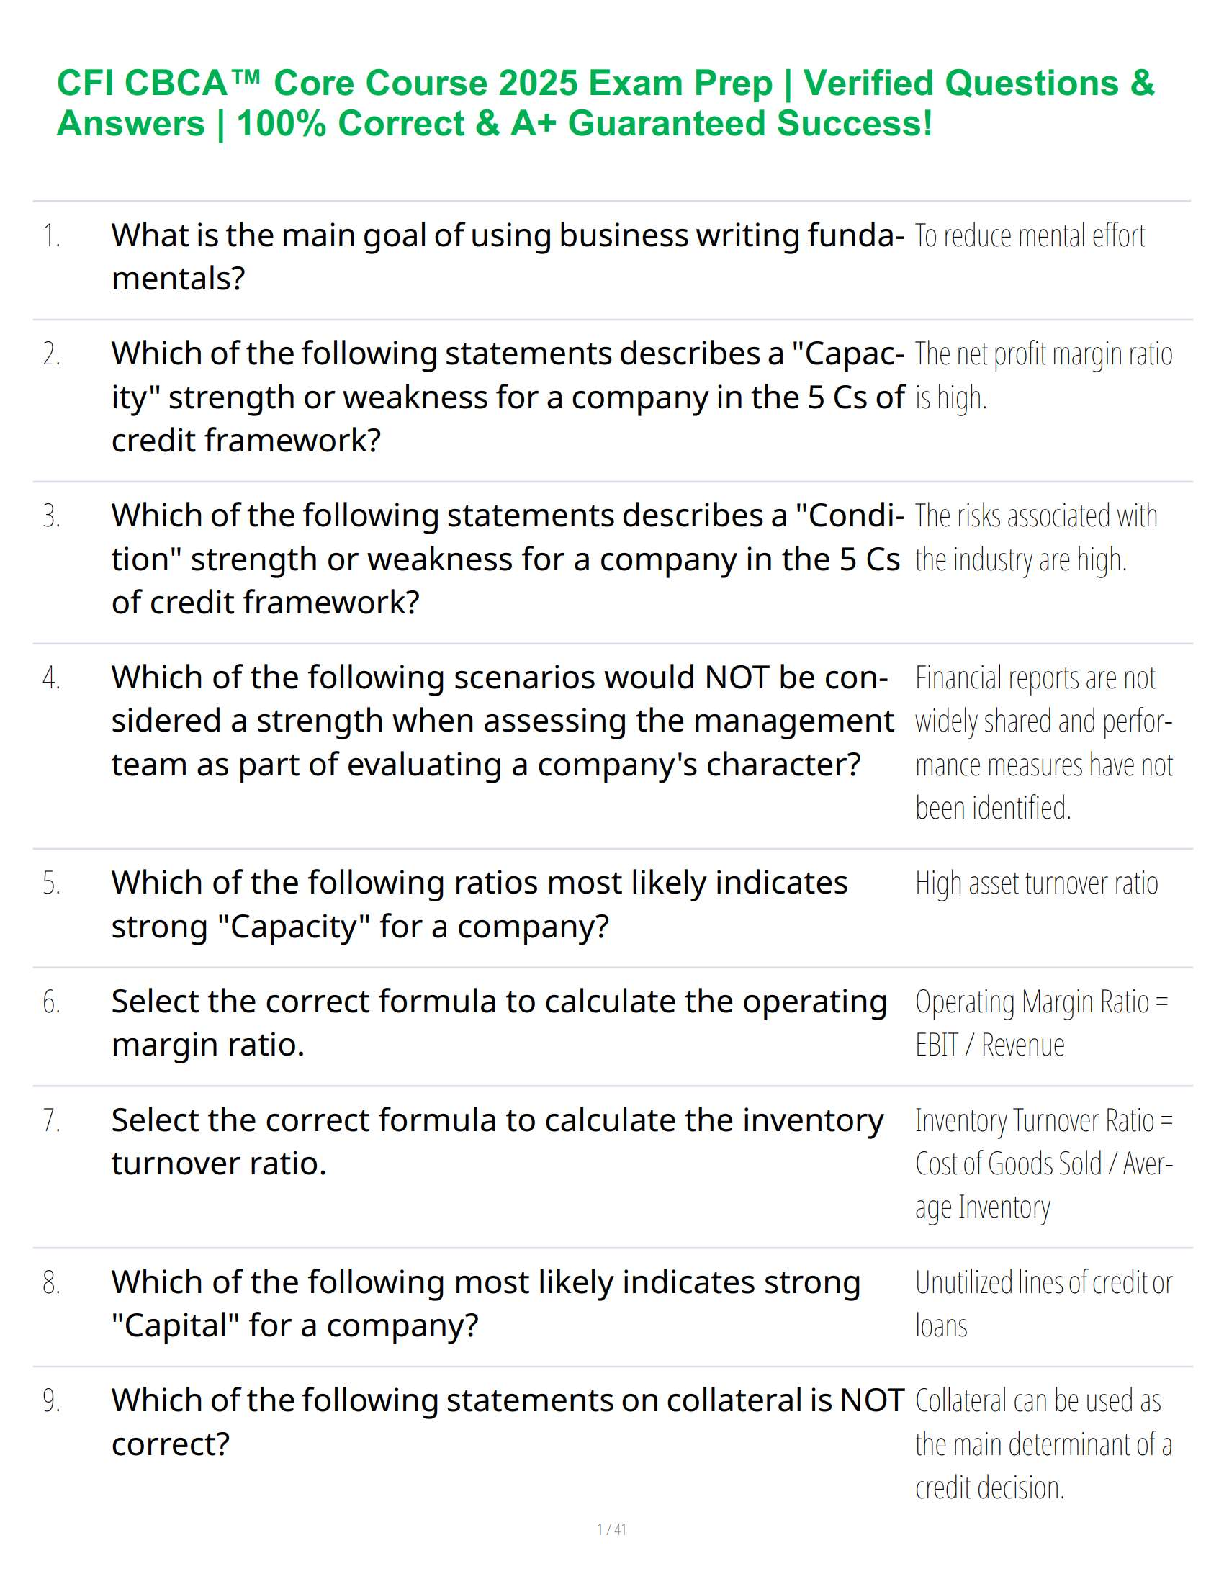Select the question 3 "Condition" strength text
This screenshot has width=1224, height=1584.
point(505,559)
